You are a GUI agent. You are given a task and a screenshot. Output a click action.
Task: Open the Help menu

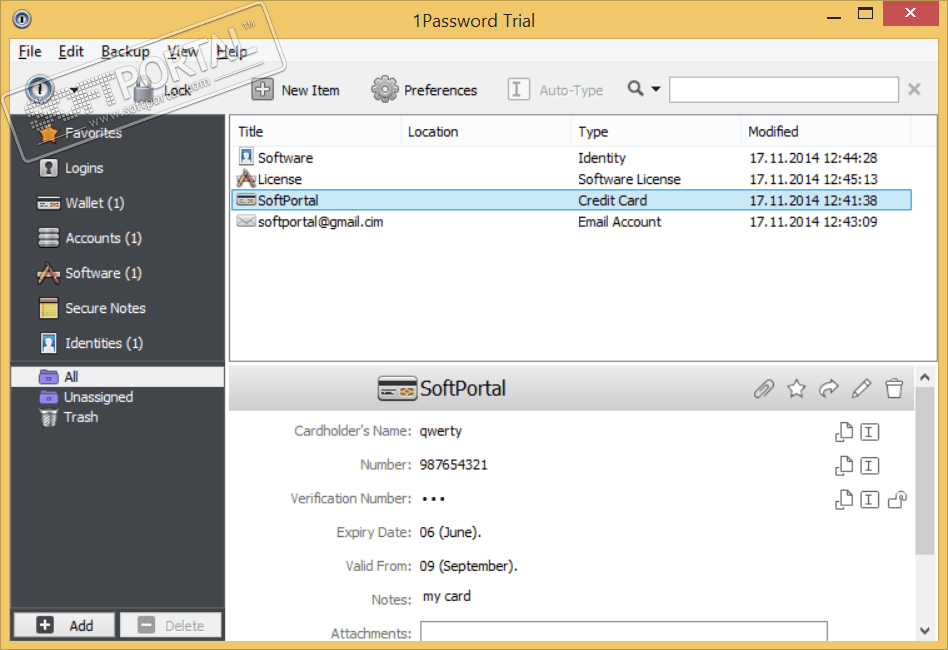point(232,51)
